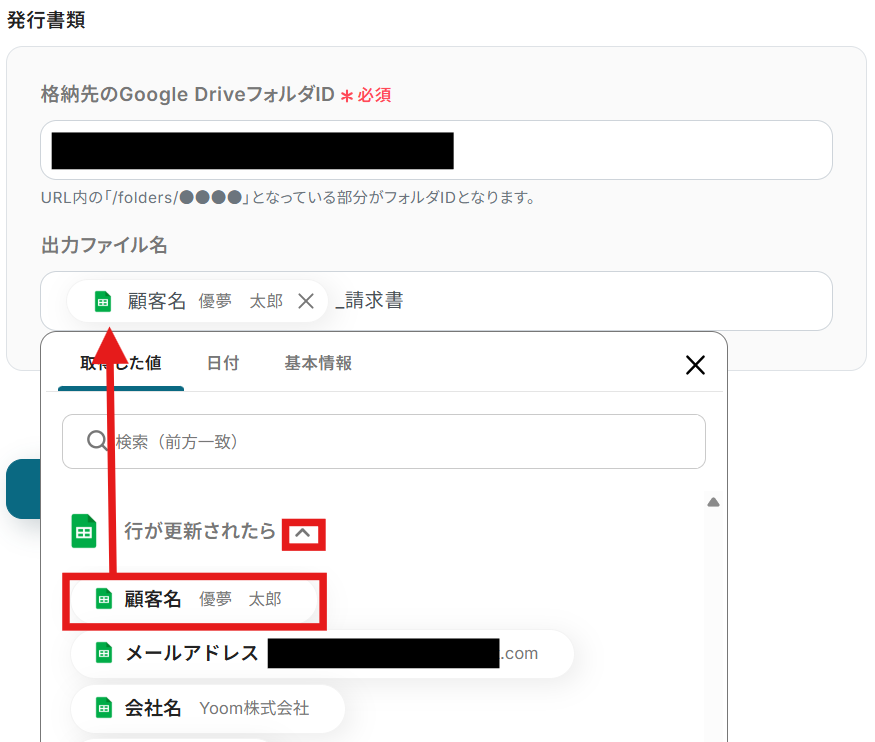Click the 行が更新されたら heading text

(200, 531)
